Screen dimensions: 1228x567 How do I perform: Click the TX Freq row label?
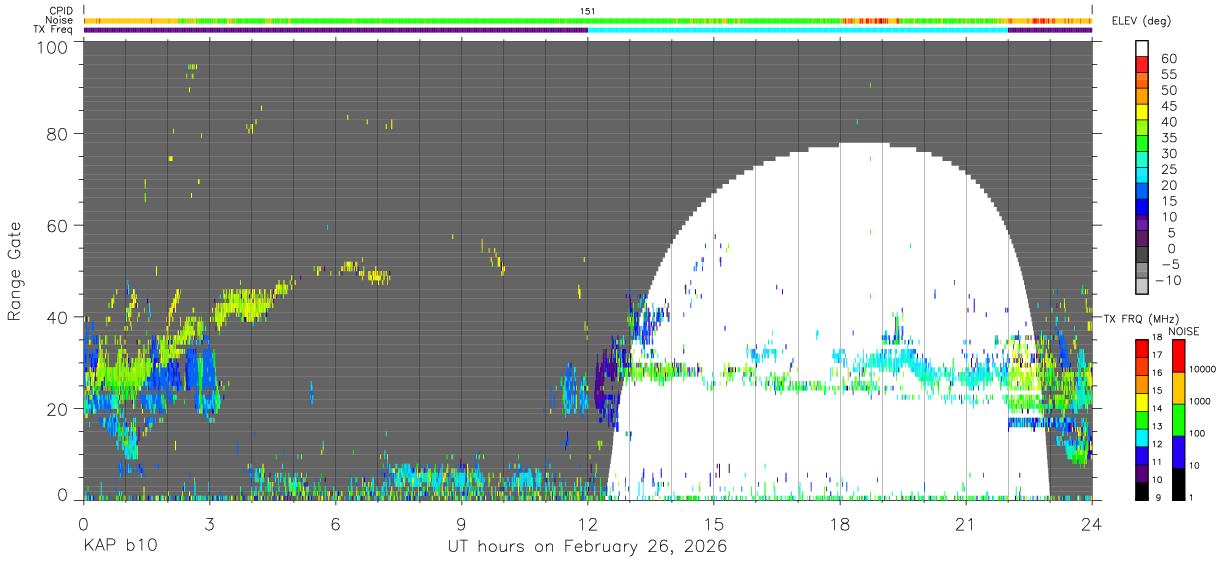pos(53,30)
